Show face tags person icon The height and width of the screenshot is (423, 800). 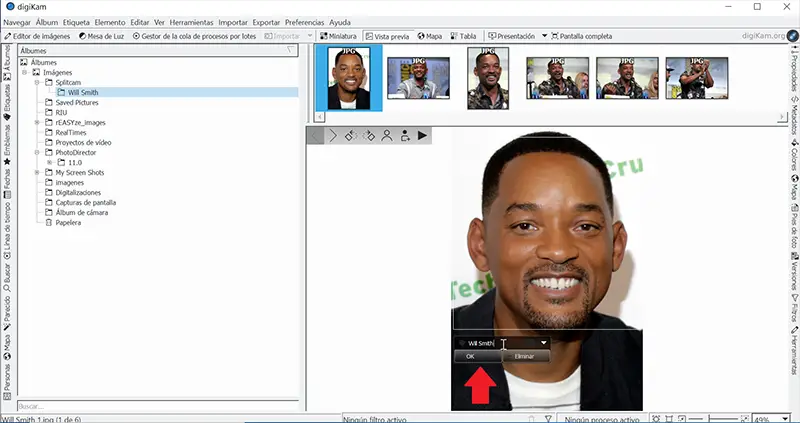387,136
